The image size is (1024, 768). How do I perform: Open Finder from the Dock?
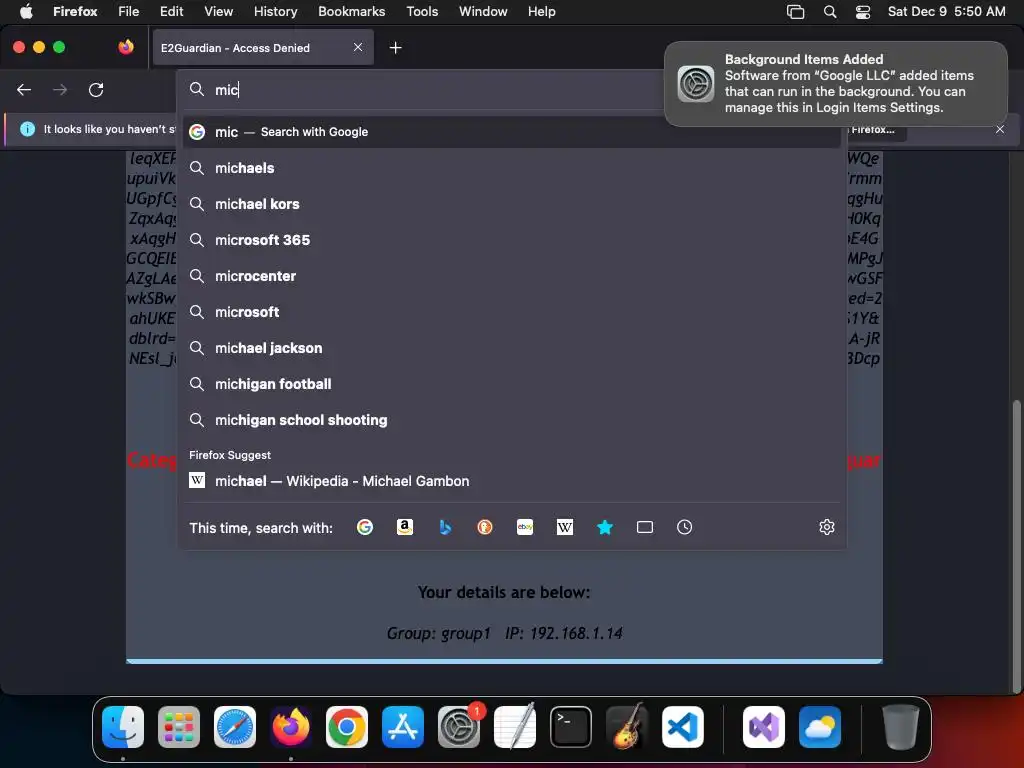123,727
